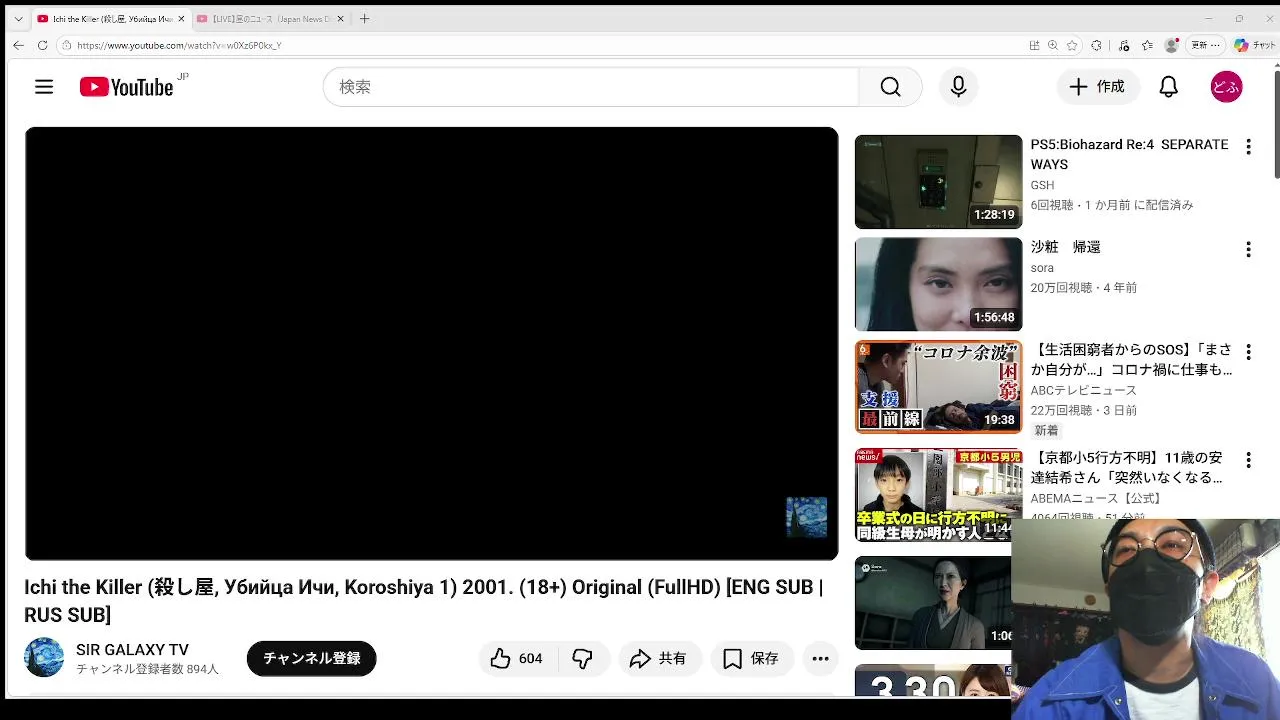
Task: Click チャンネル登録者数 894人 subscriber count
Action: pos(147,669)
